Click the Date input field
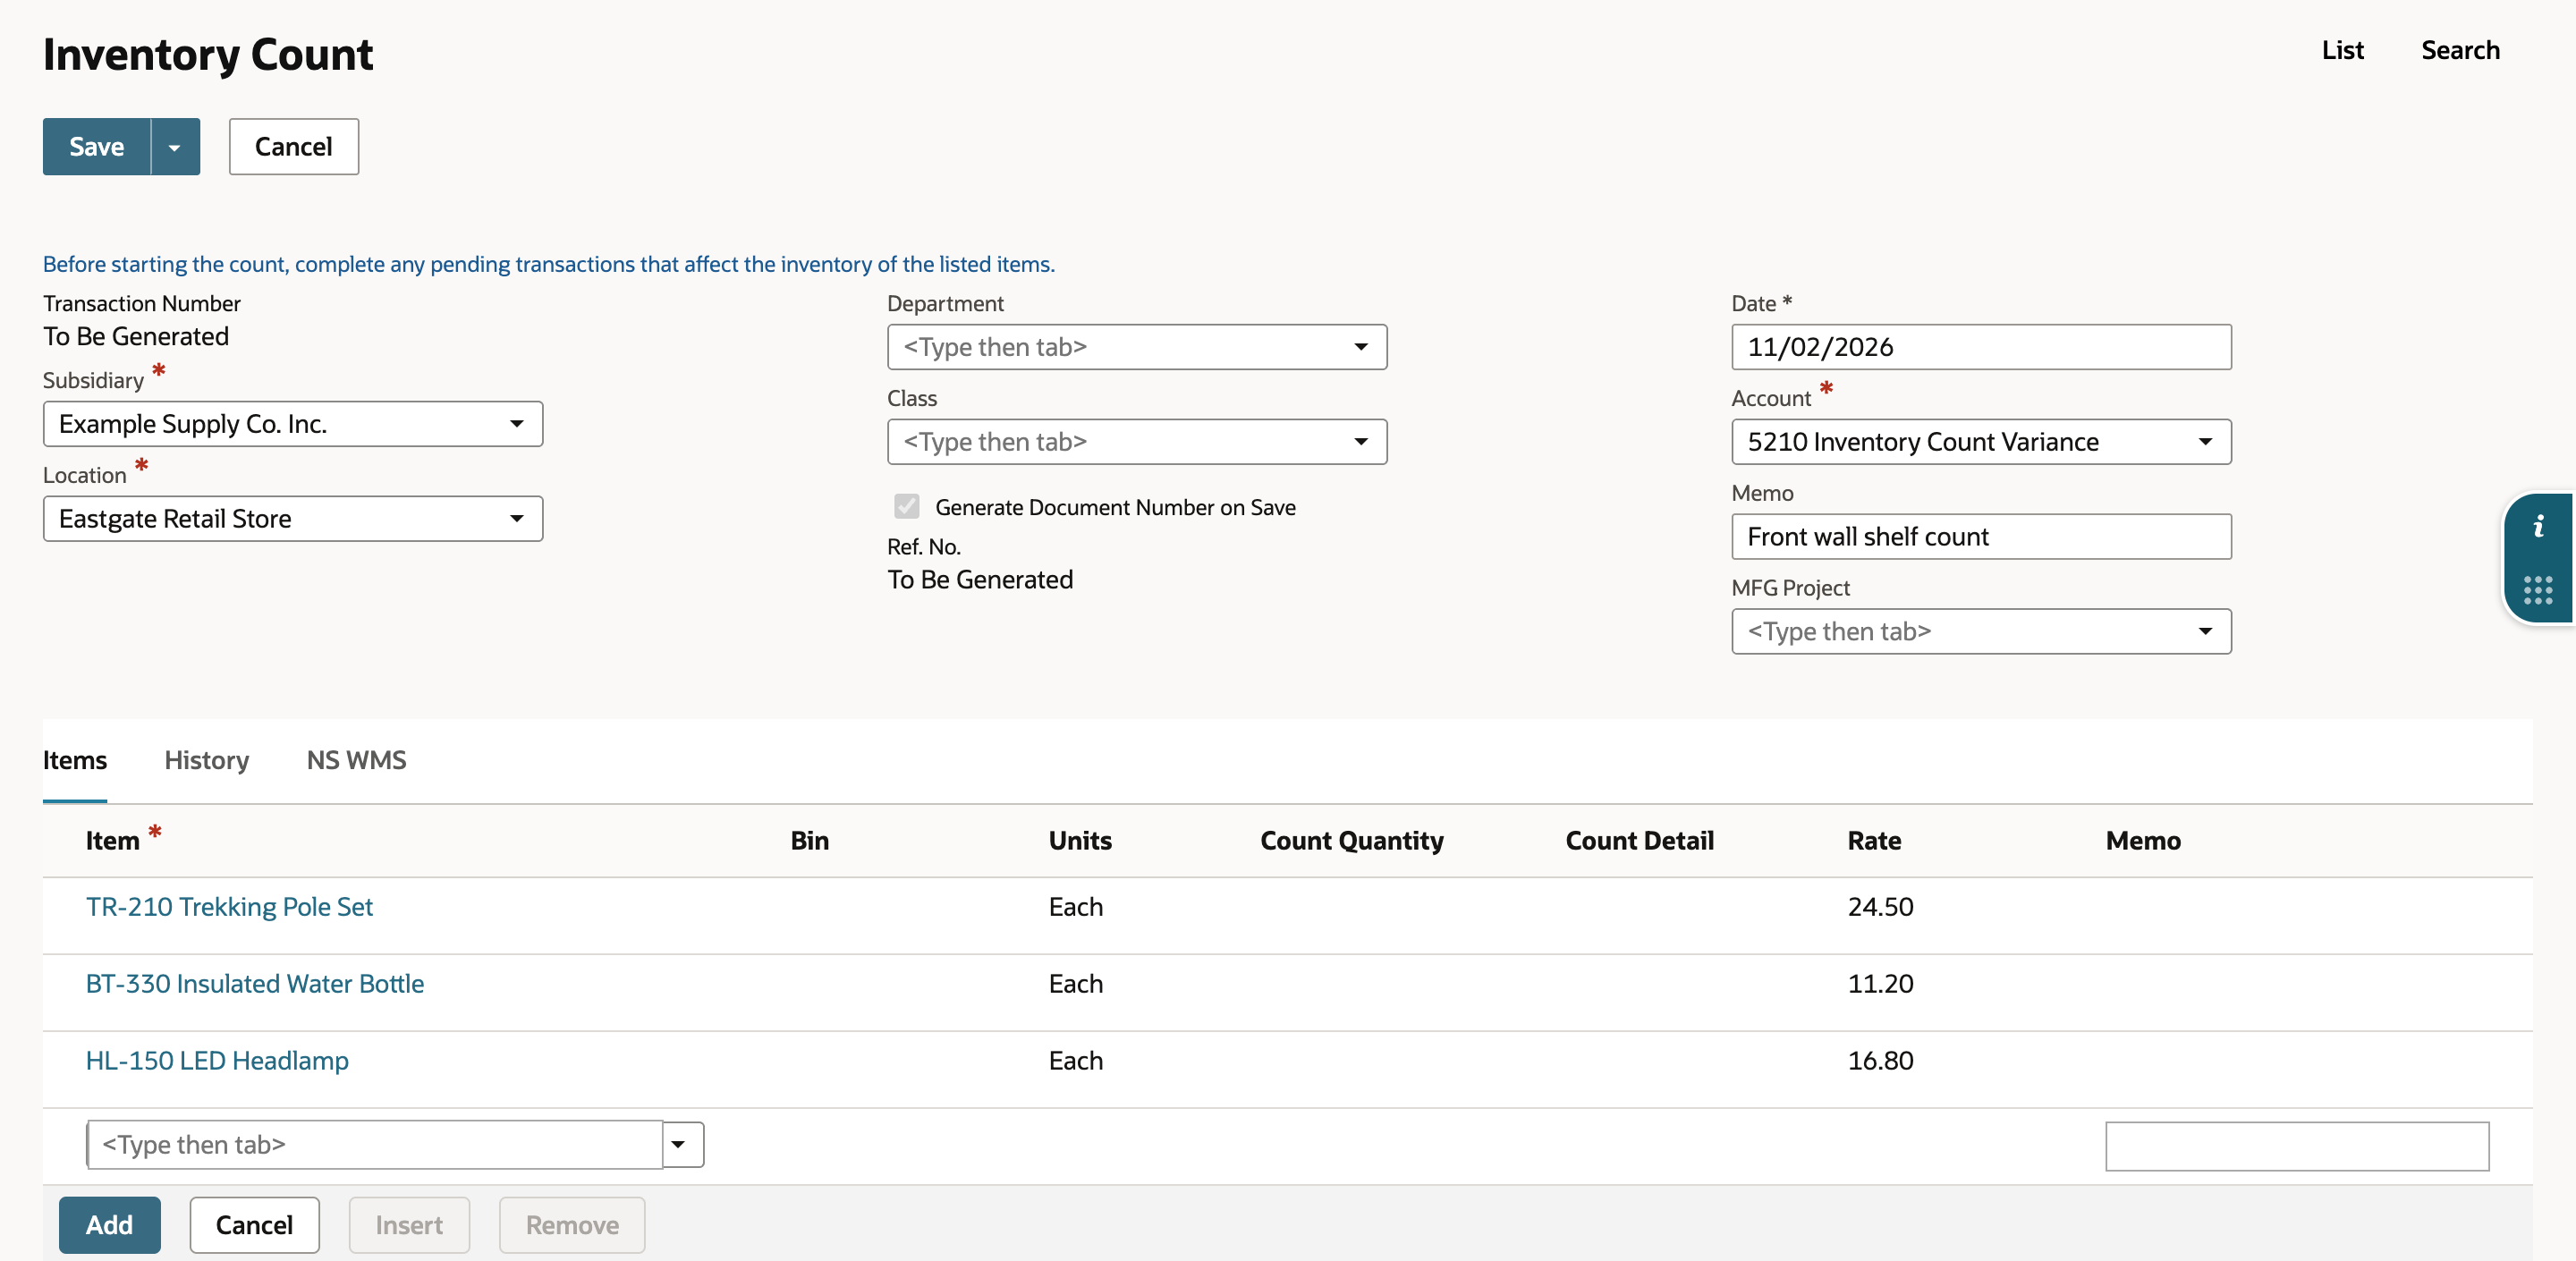The image size is (2576, 1261). click(1981, 347)
